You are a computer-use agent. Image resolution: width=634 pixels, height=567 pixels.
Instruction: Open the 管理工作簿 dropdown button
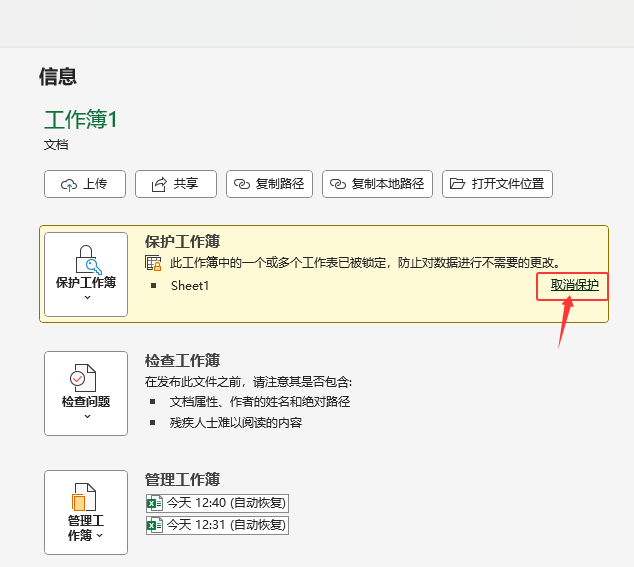tap(86, 512)
